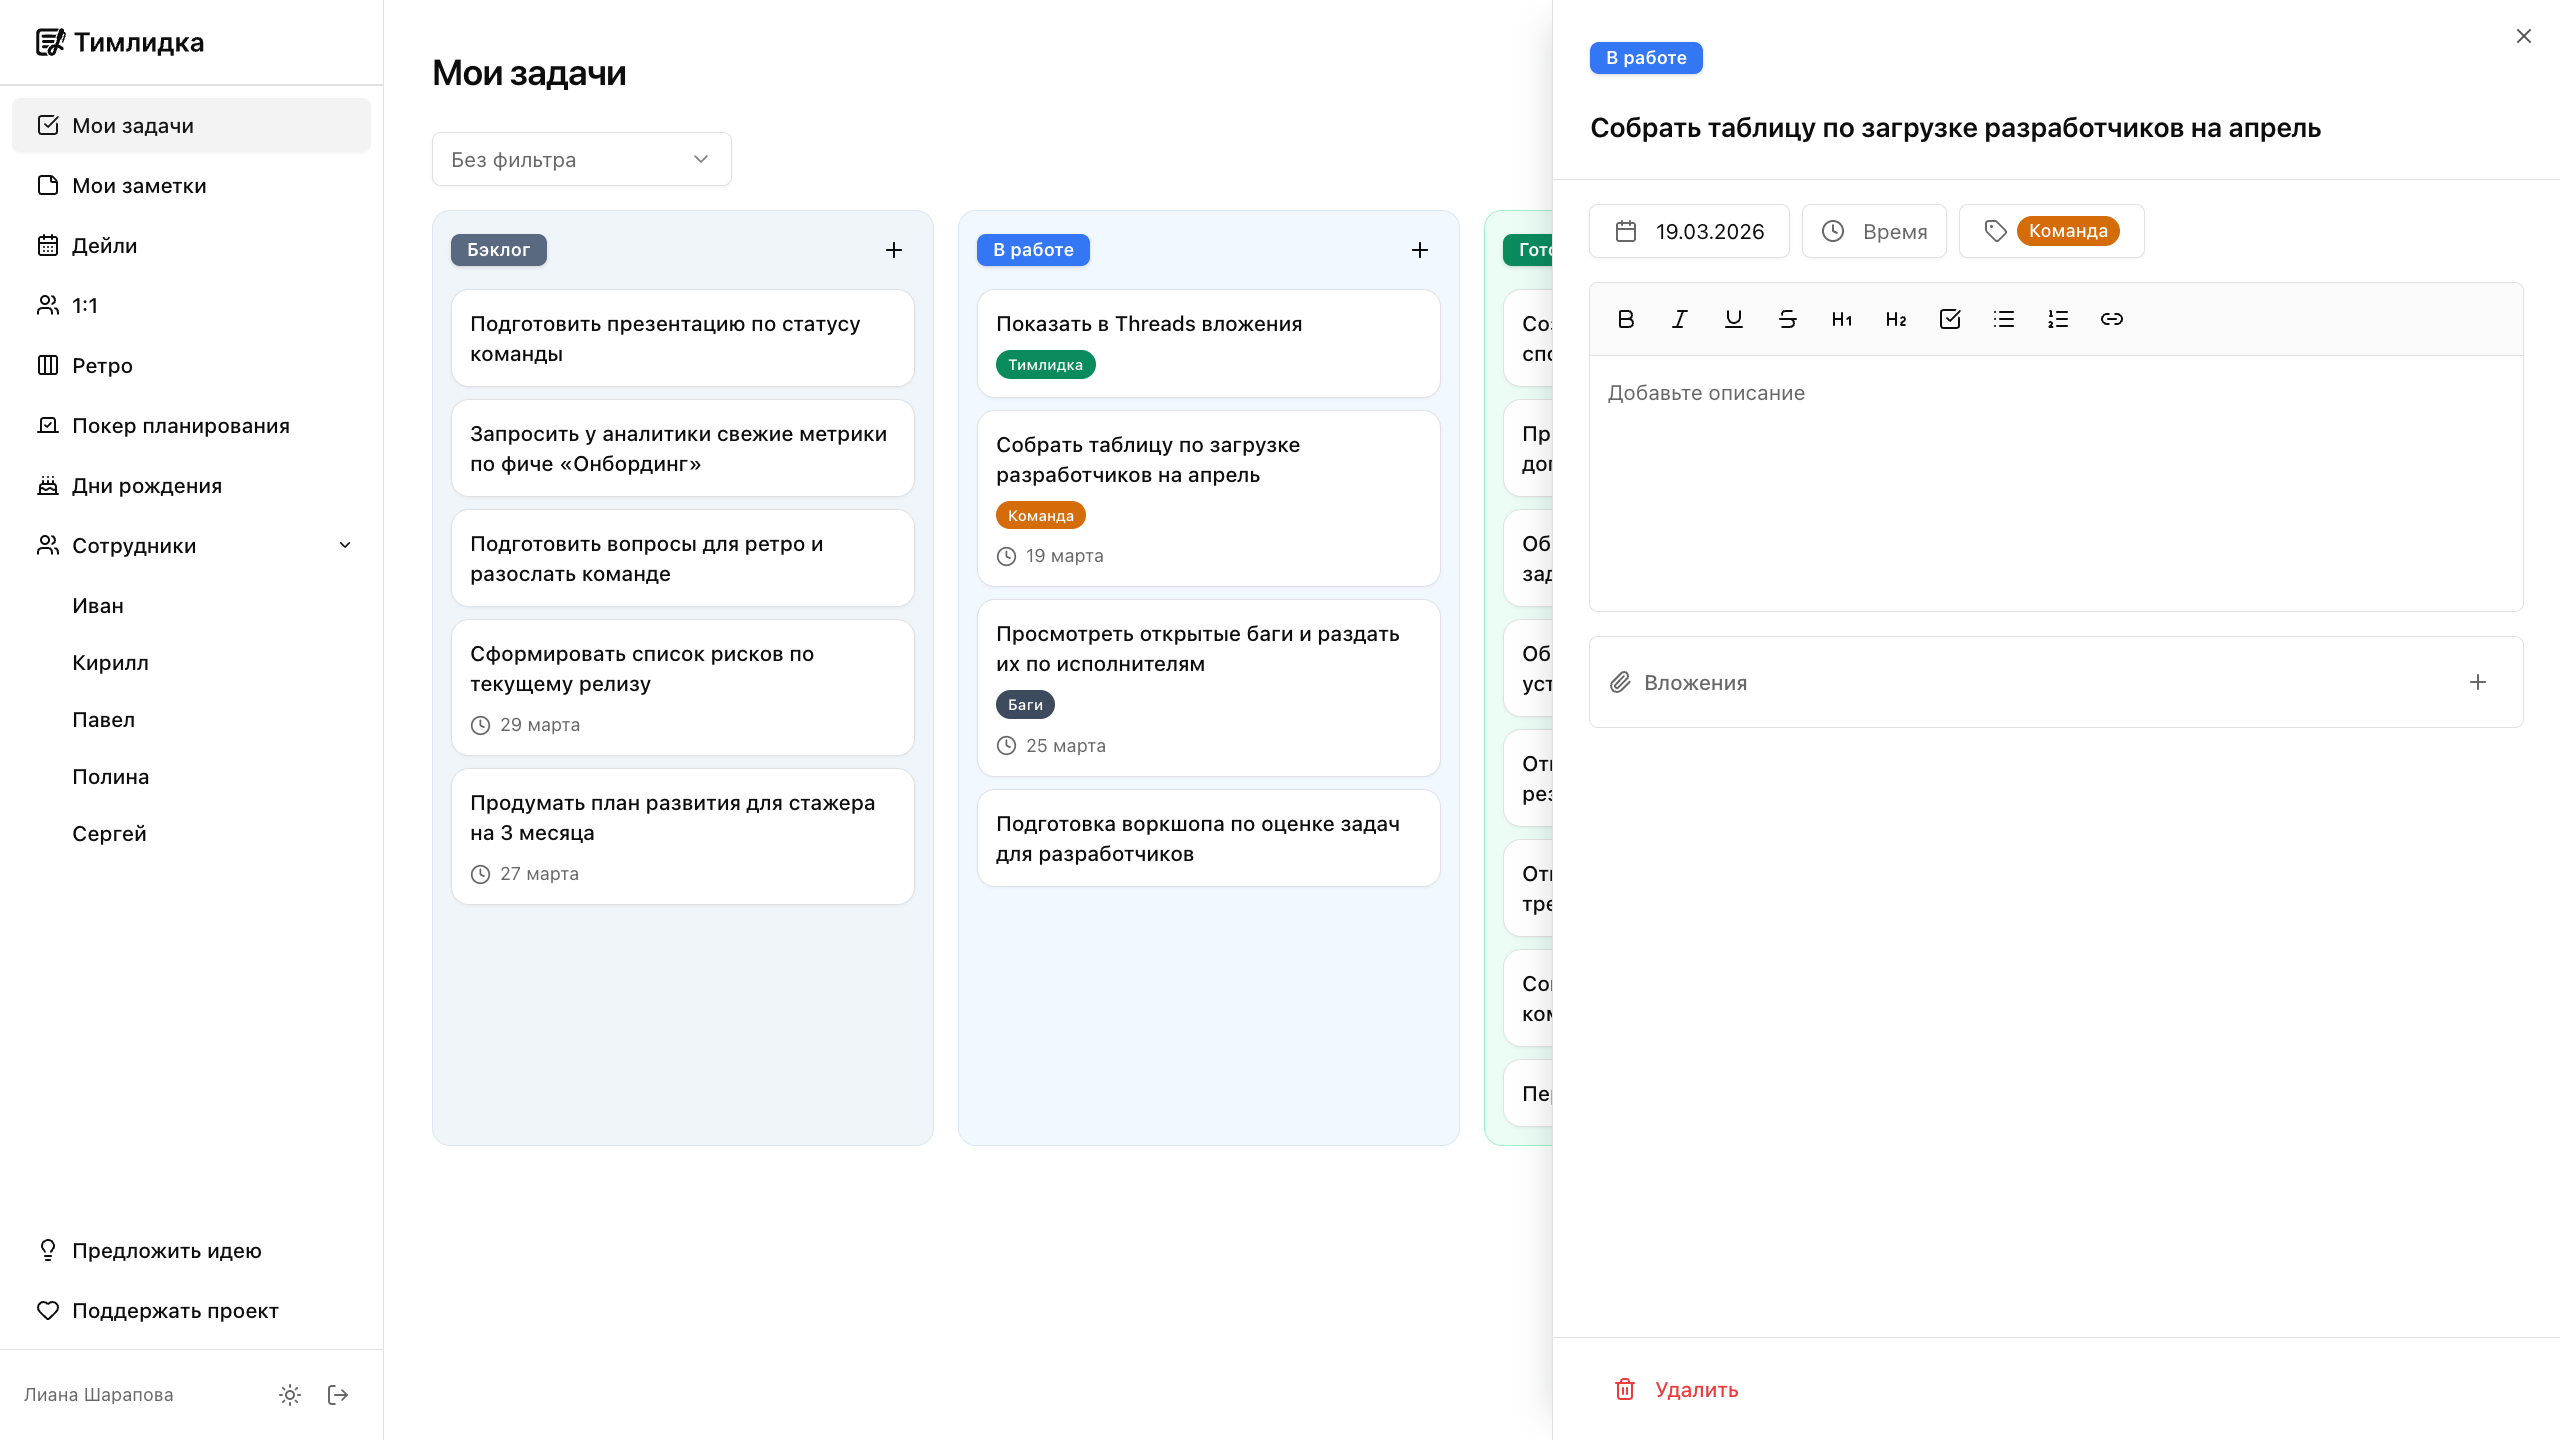The image size is (2560, 1440).
Task: Open Поддержать проект link
Action: (174, 1311)
